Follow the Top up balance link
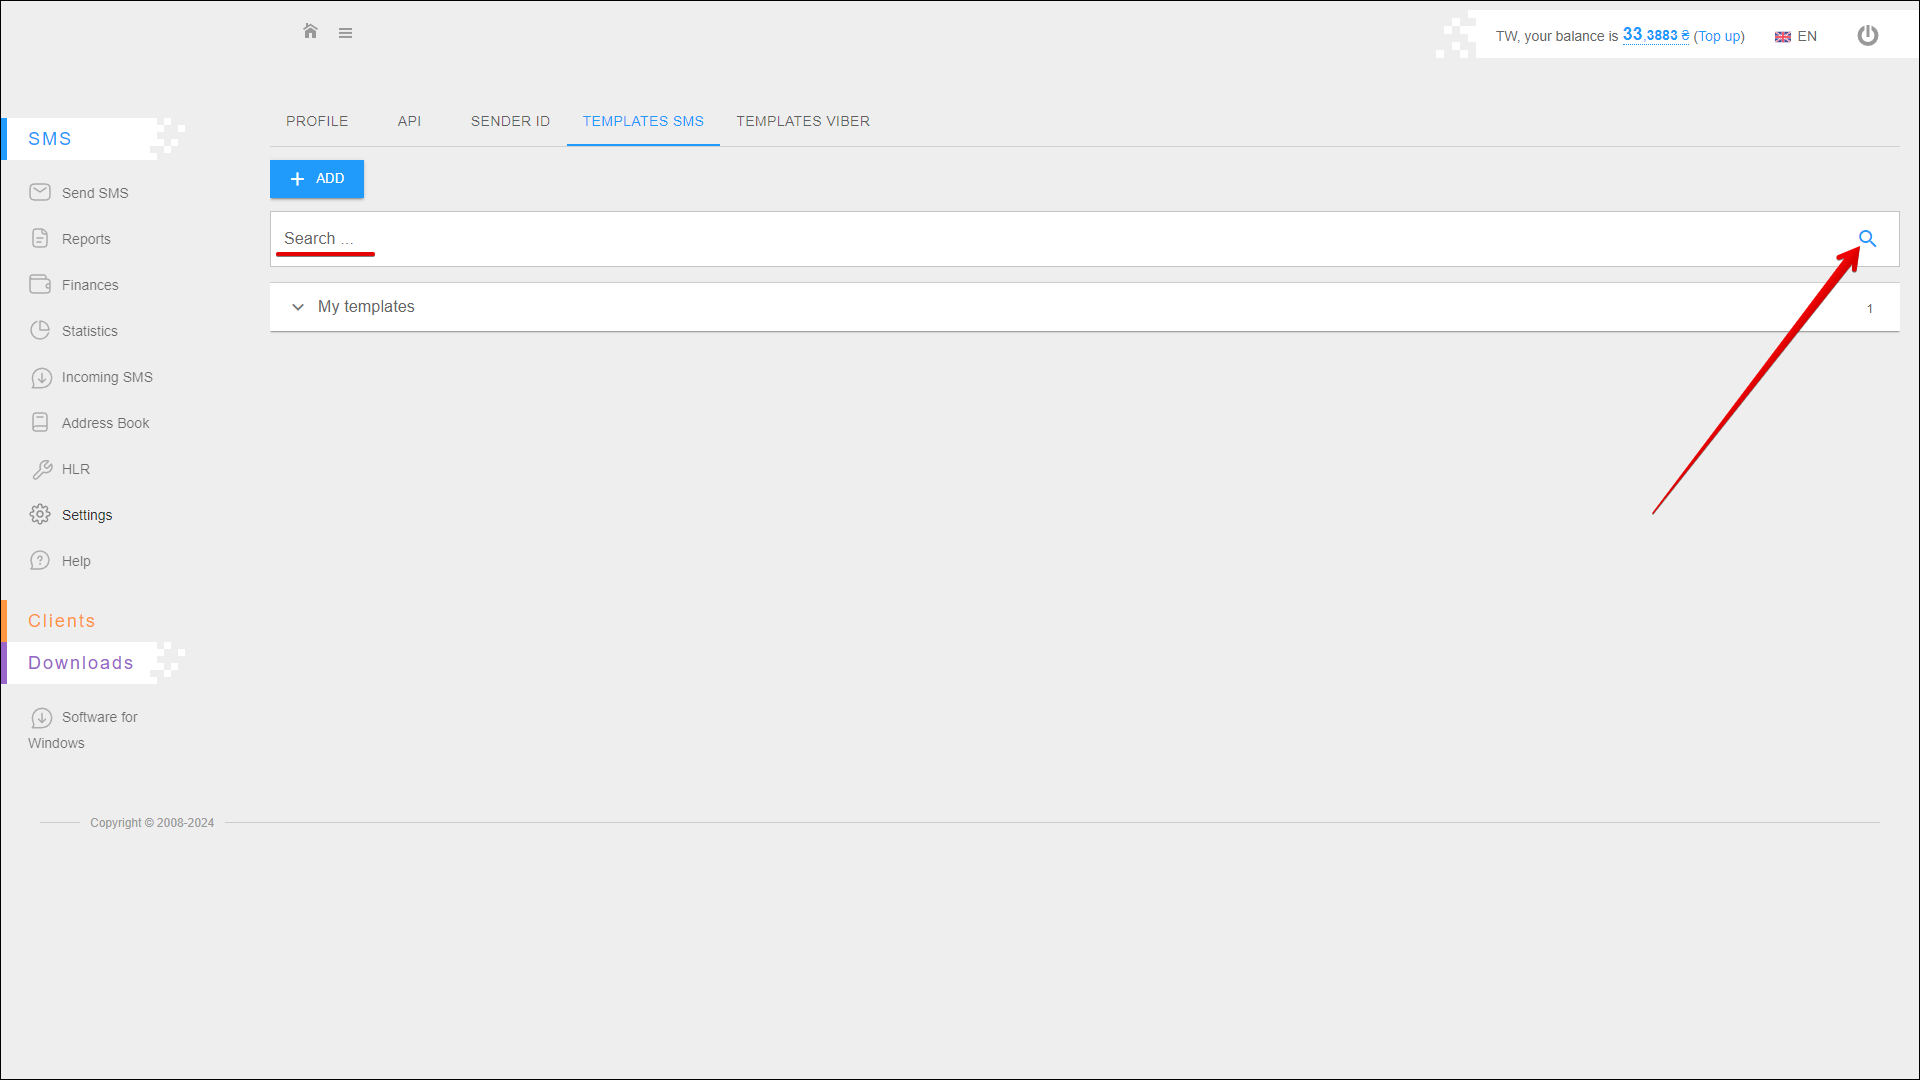Screen dimensions: 1920x1080 1718,37
